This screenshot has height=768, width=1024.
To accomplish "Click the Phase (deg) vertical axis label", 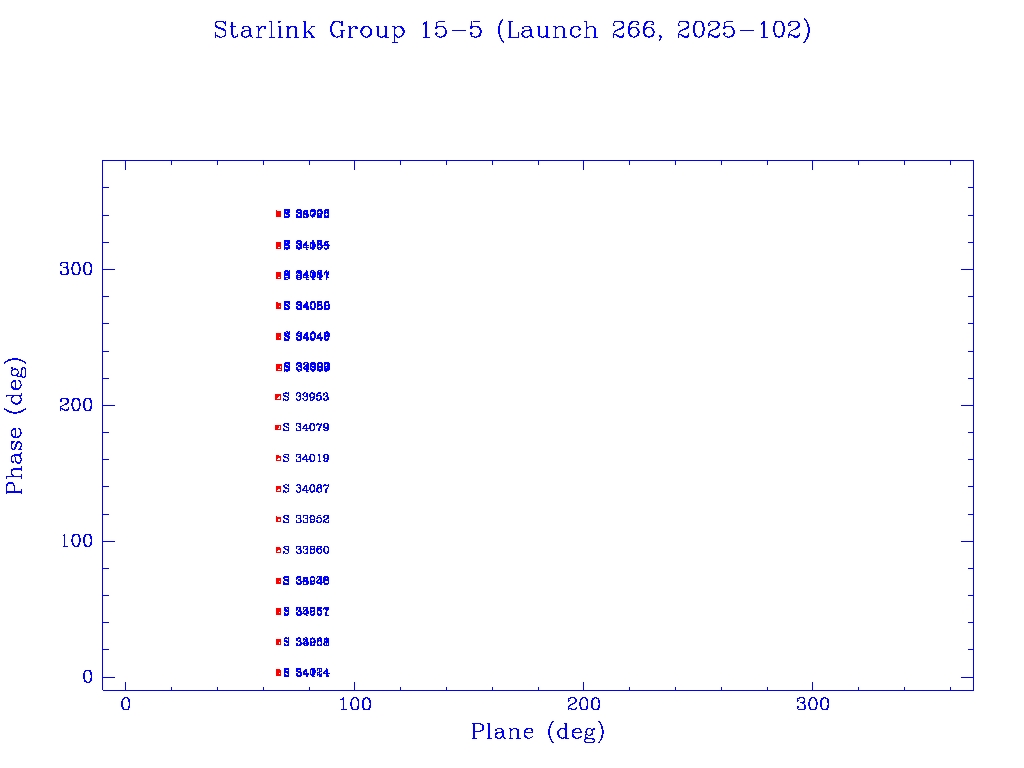I will pyautogui.click(x=16, y=425).
